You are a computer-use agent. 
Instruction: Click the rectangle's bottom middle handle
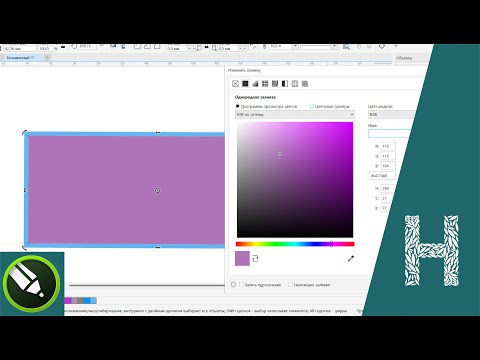click(158, 247)
